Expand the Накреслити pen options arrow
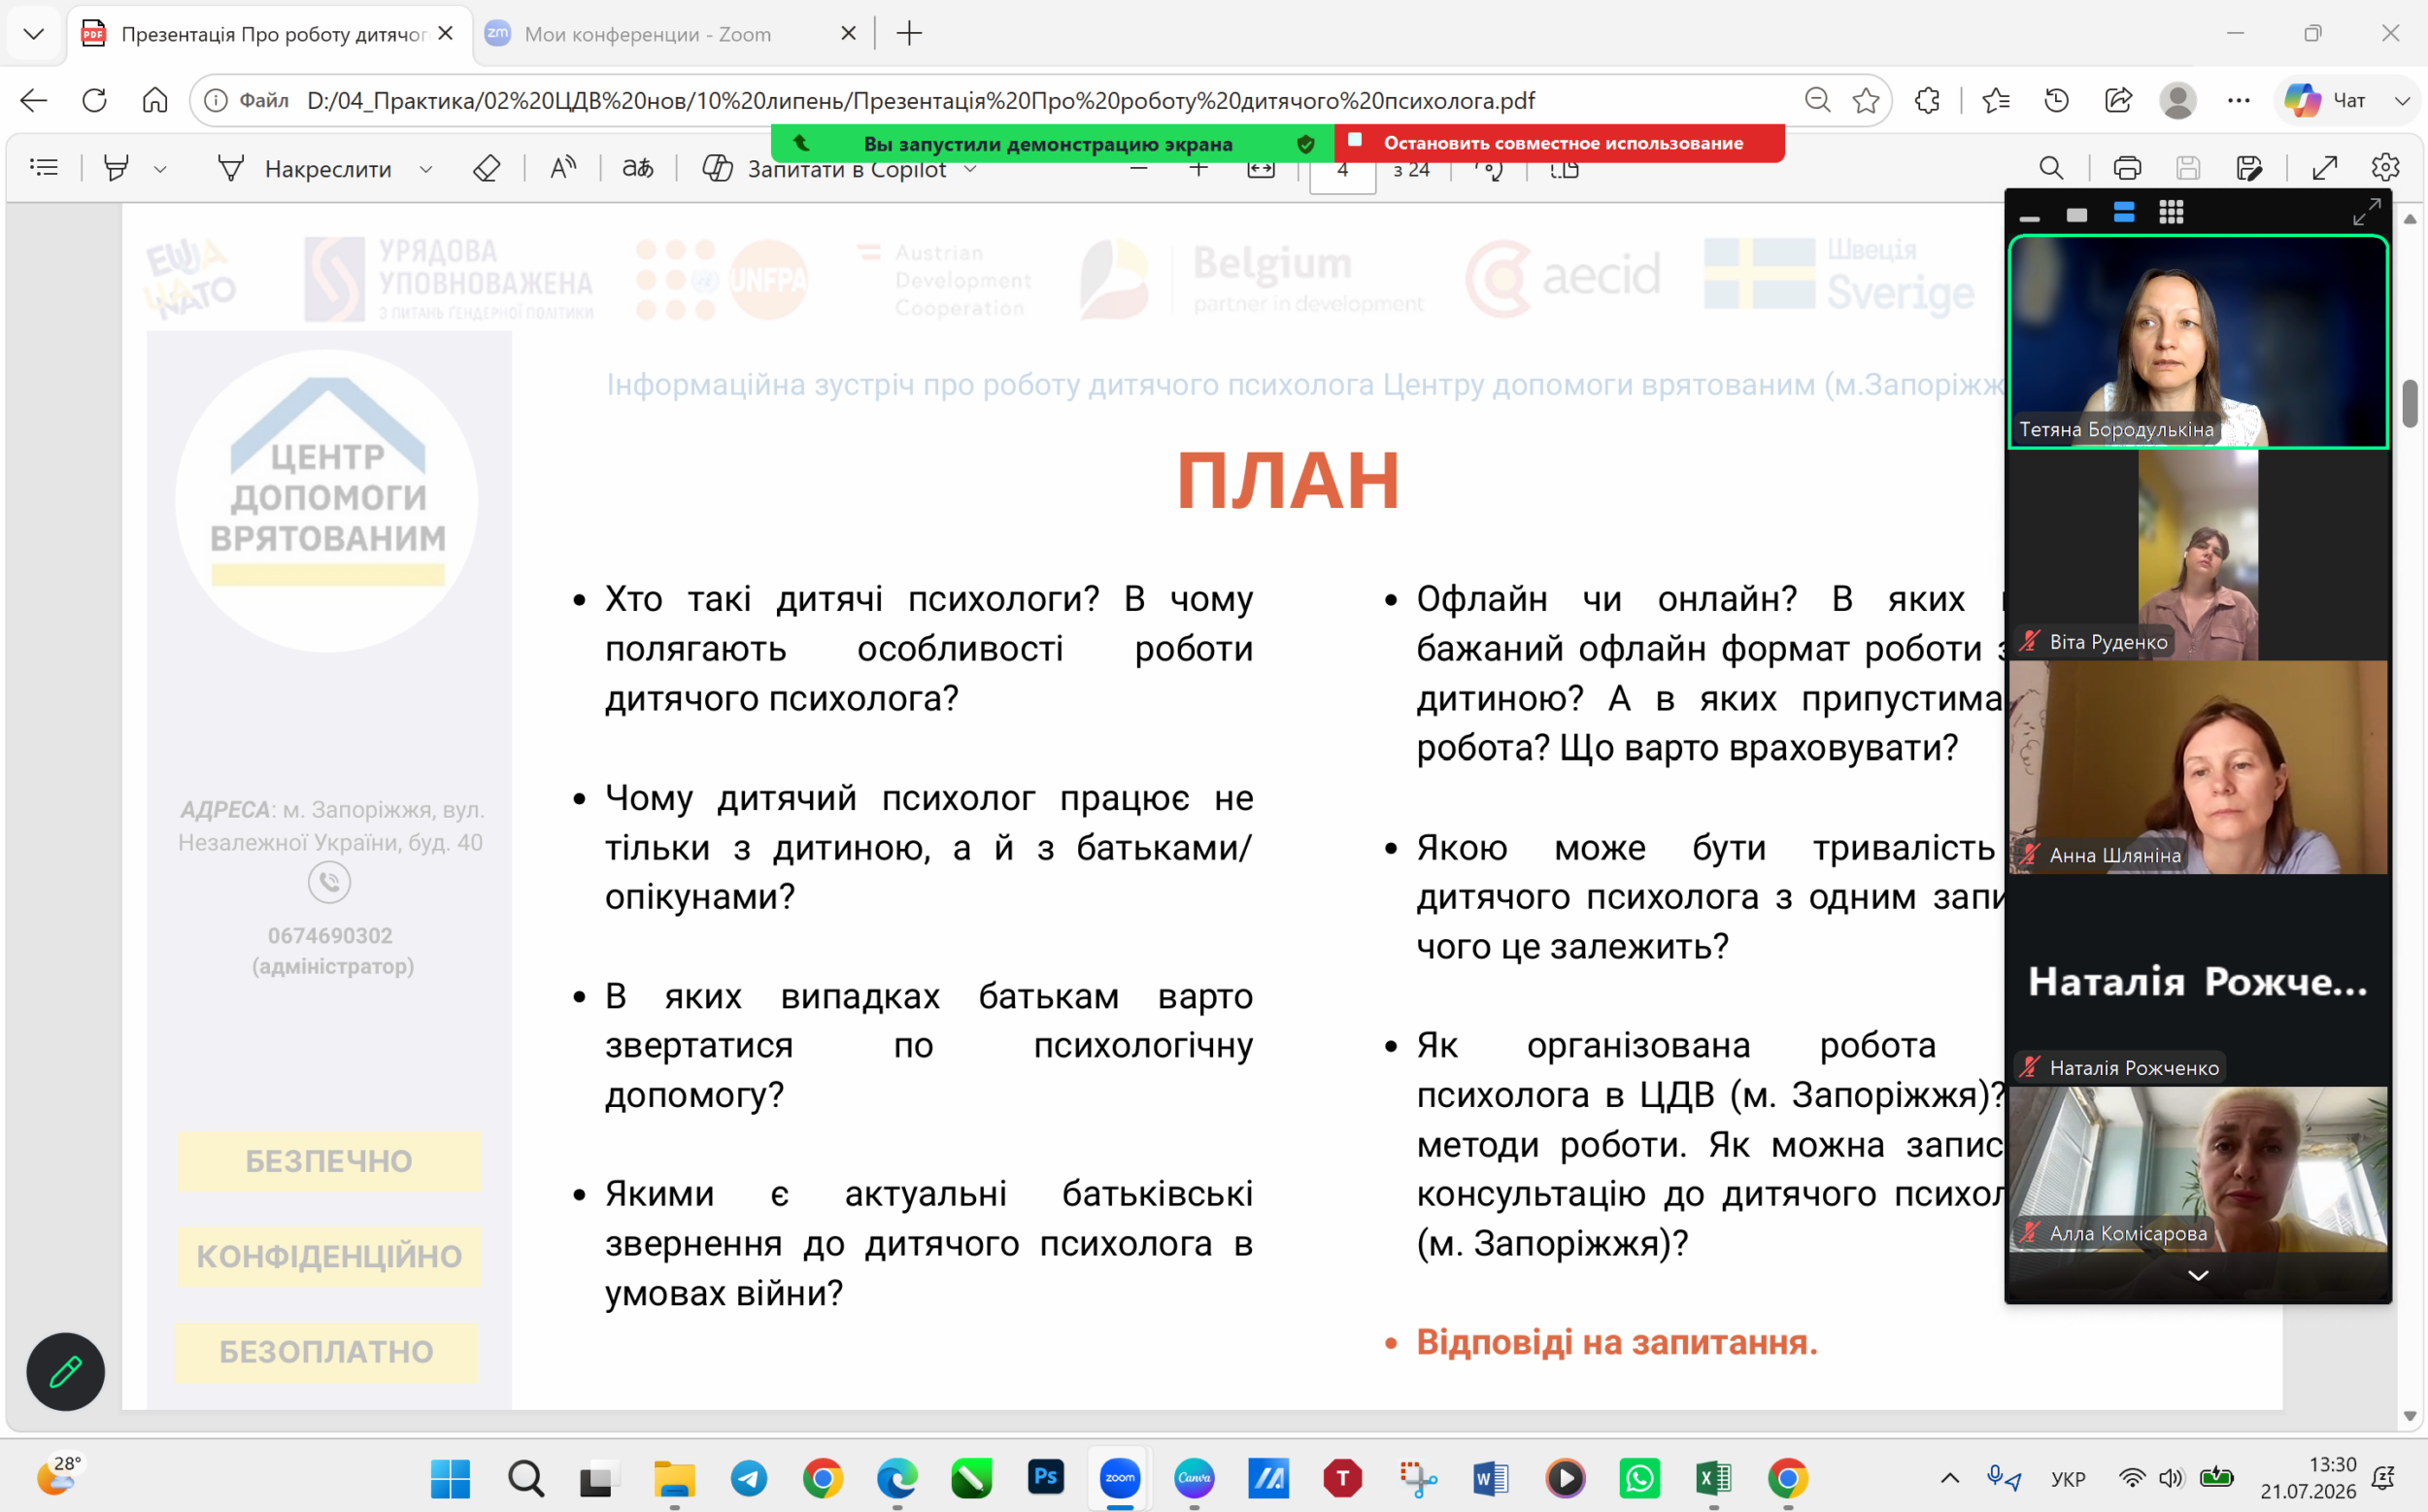 (x=426, y=169)
